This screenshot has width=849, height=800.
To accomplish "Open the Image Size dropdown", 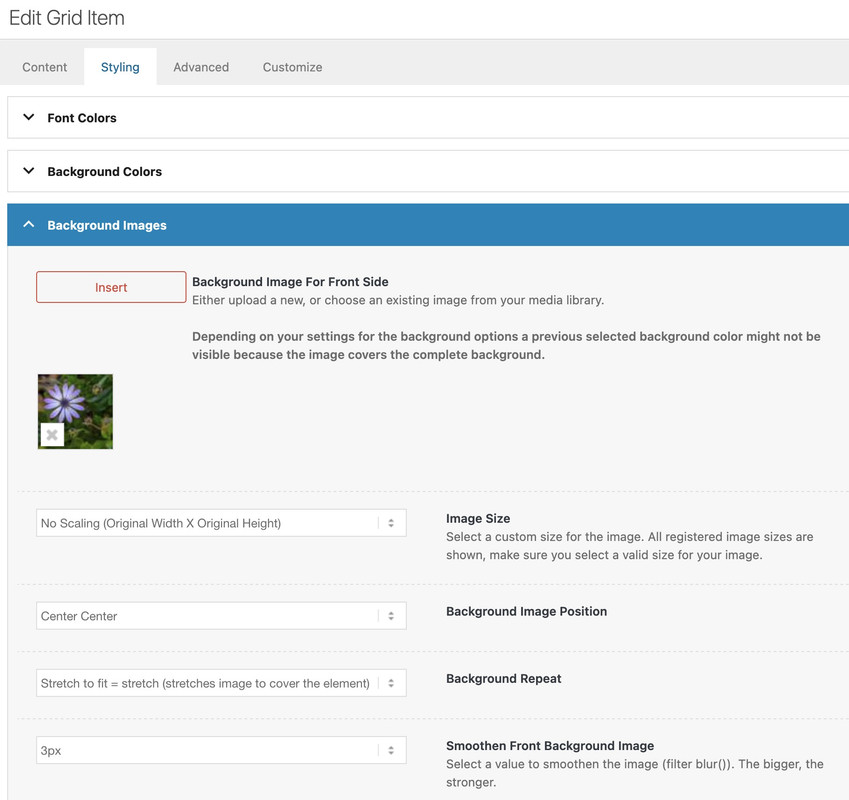I will click(x=221, y=523).
